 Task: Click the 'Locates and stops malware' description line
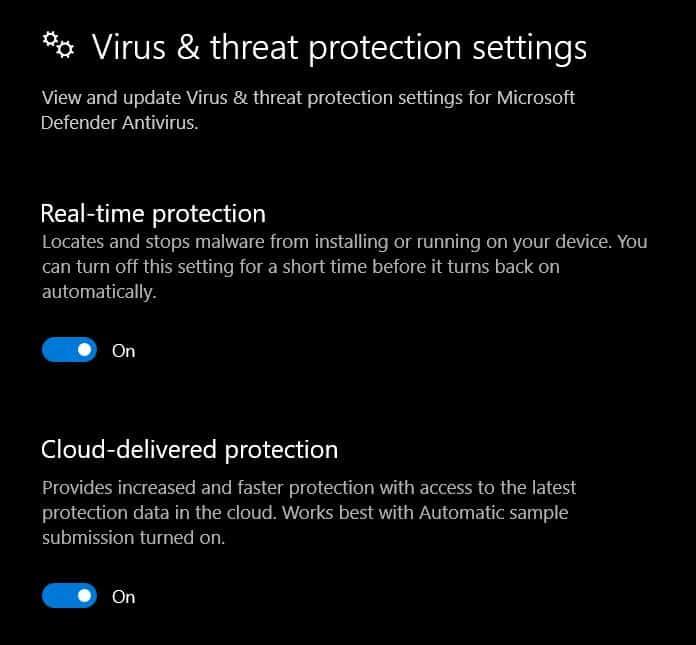(344, 242)
